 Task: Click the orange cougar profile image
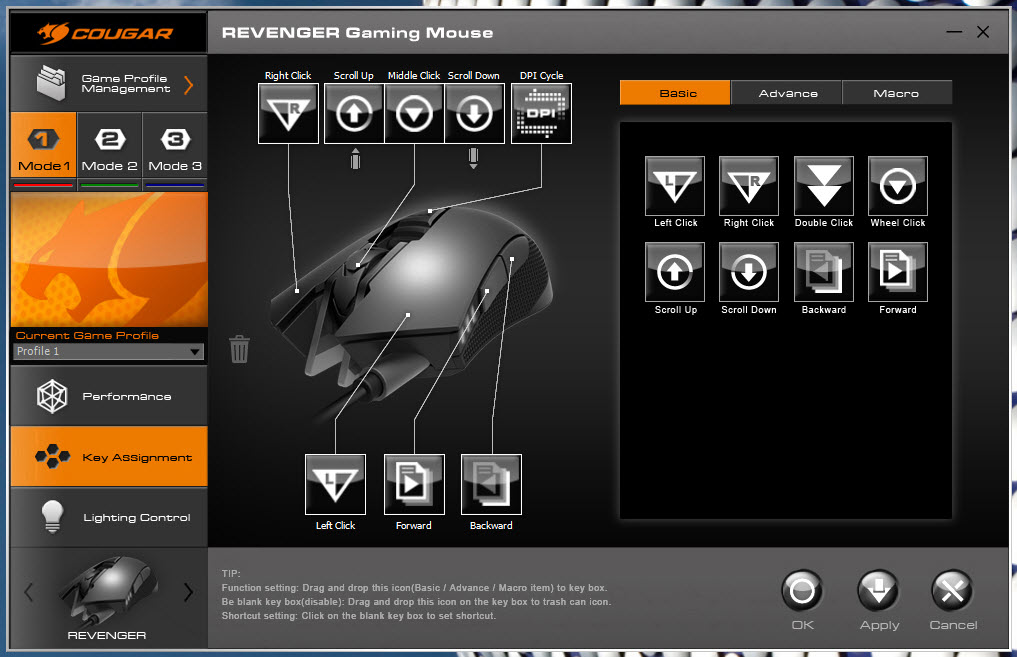(x=109, y=259)
